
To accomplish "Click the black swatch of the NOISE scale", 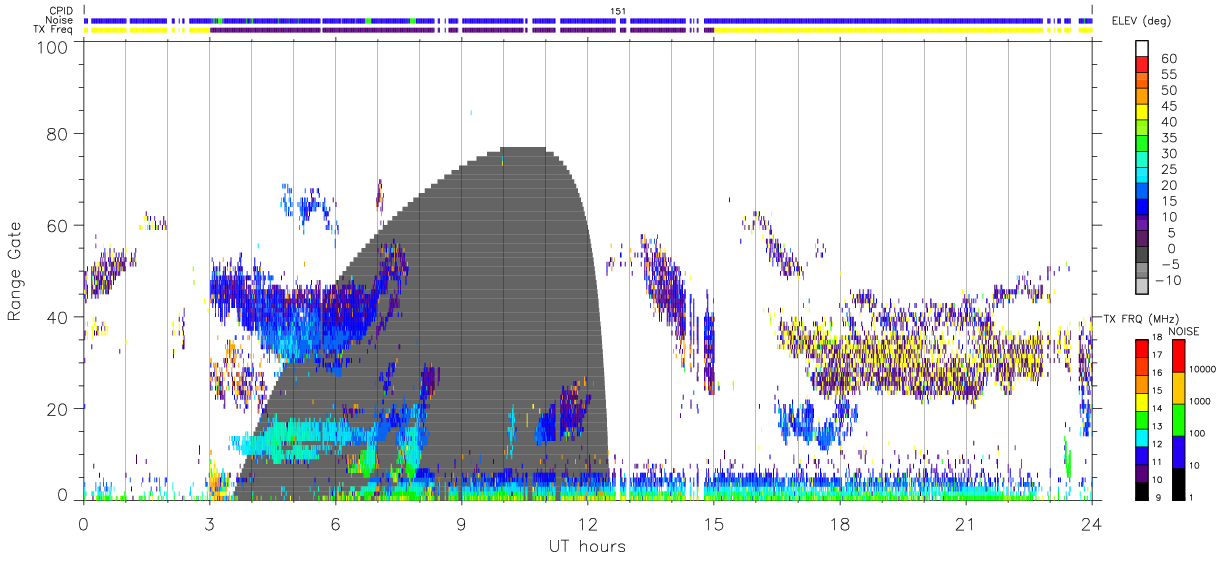I will [1178, 484].
